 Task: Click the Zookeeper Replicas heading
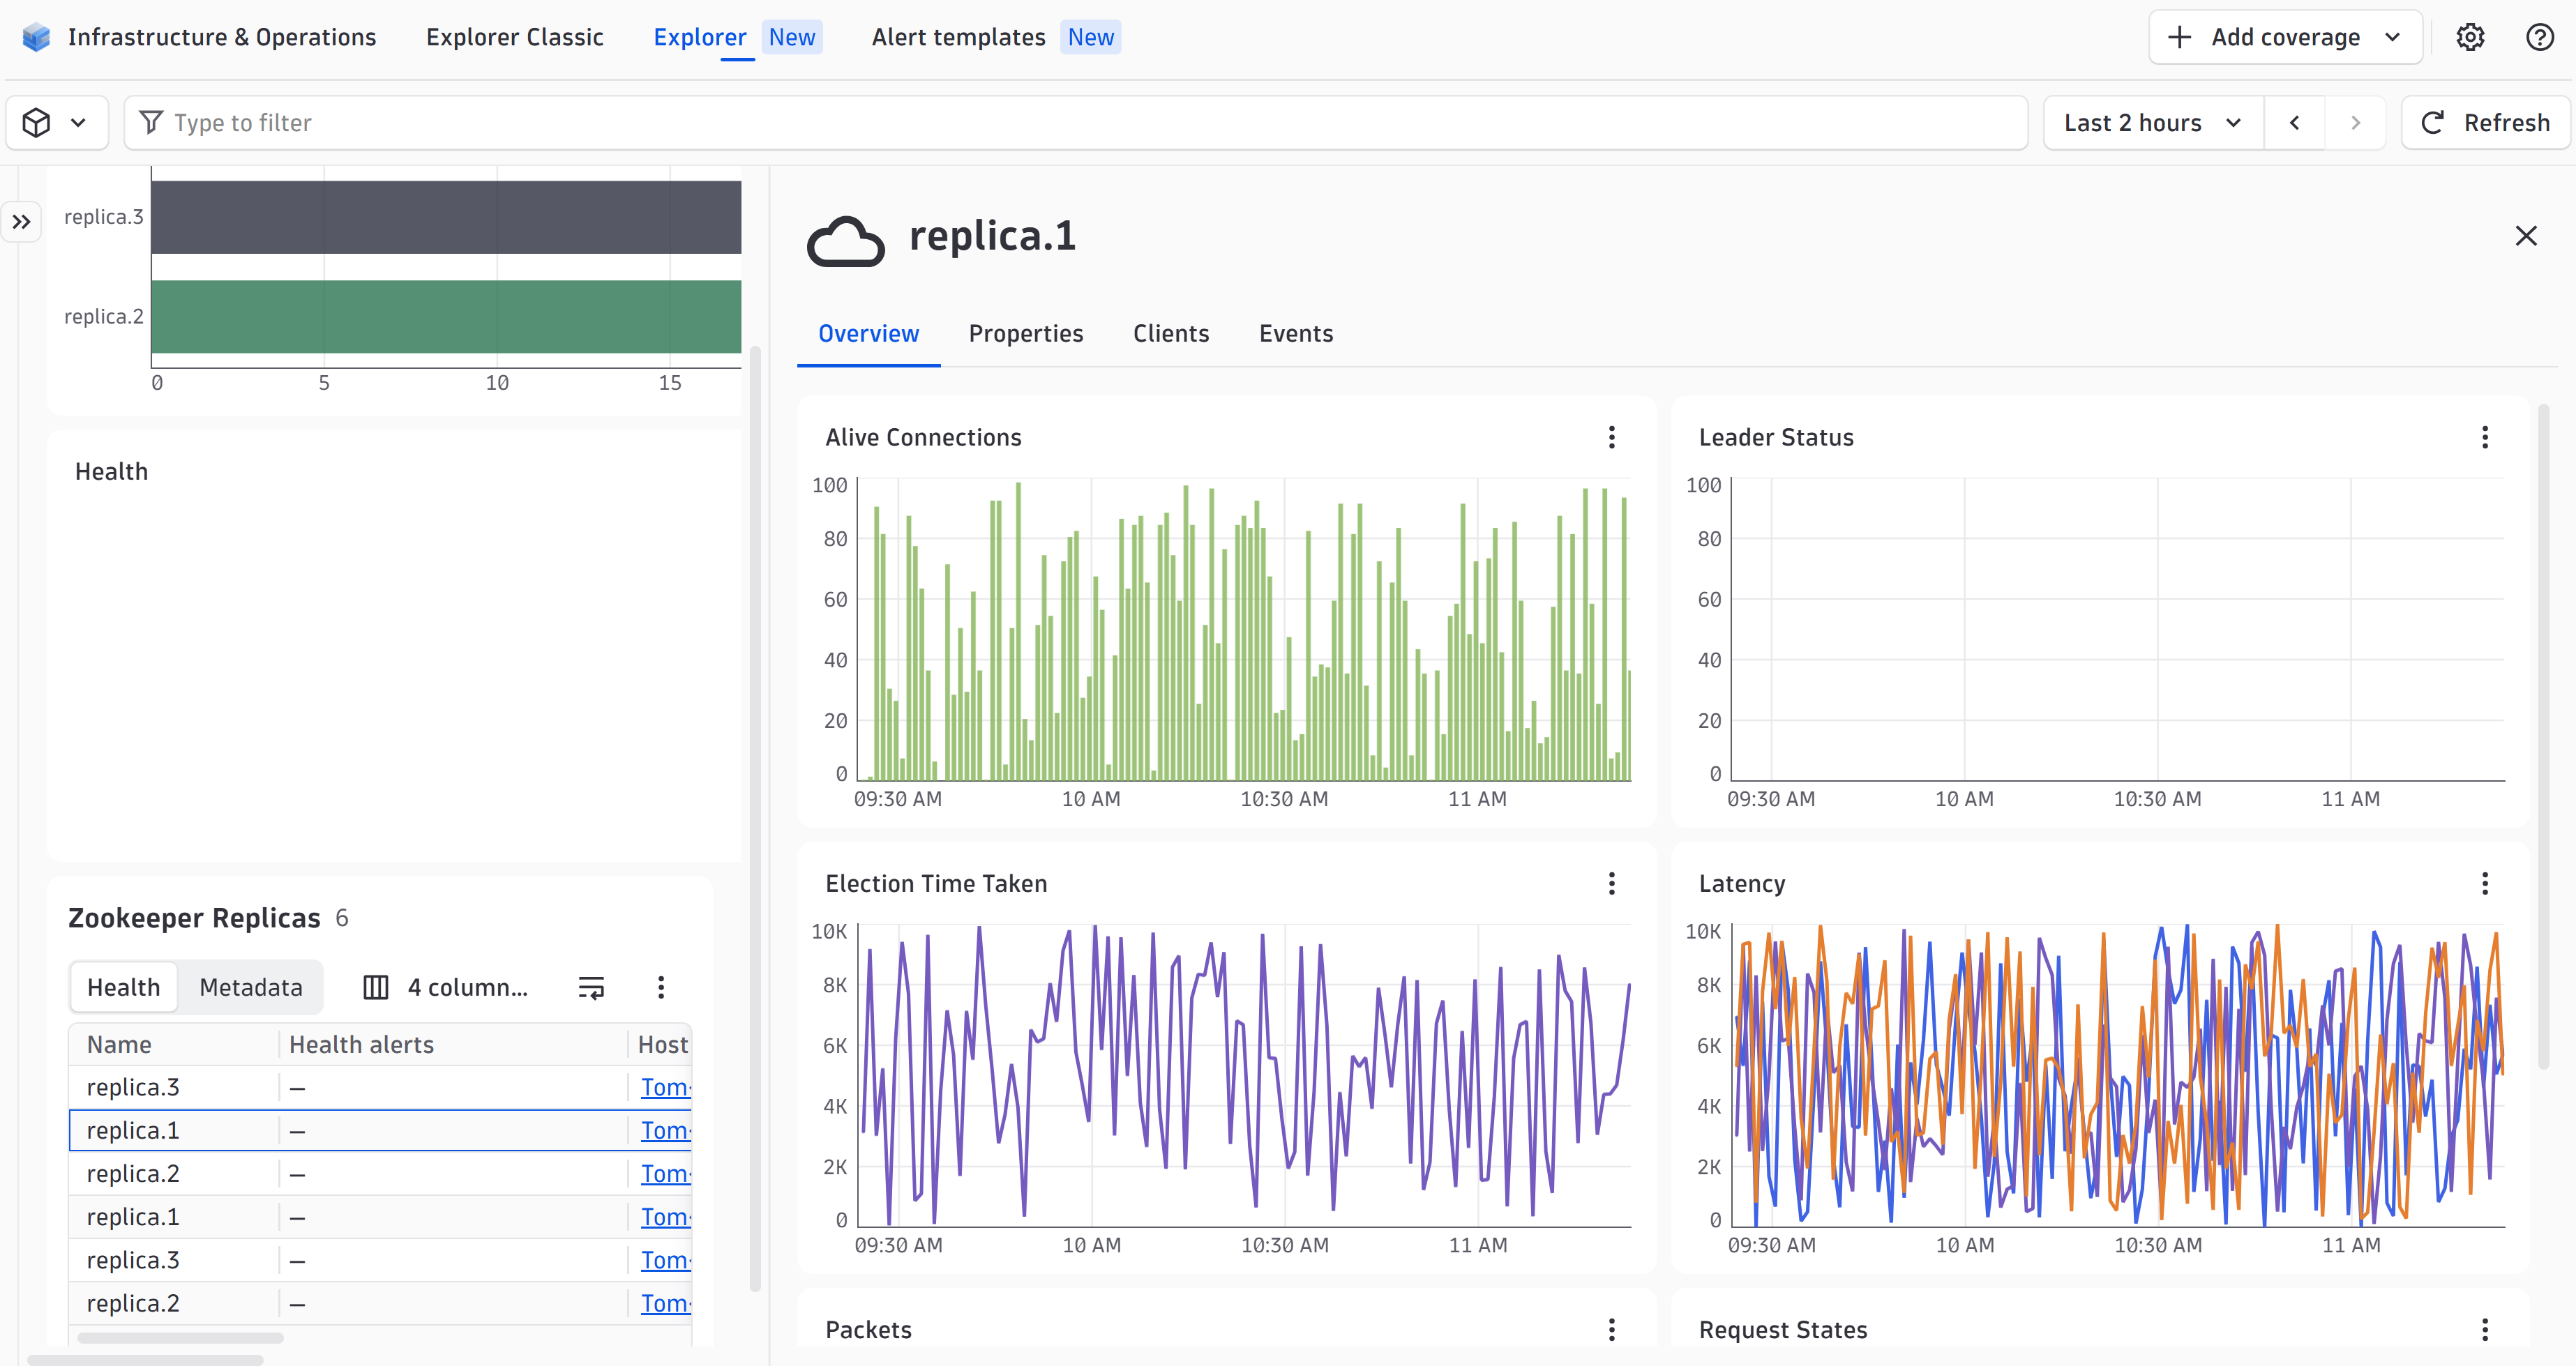194,918
